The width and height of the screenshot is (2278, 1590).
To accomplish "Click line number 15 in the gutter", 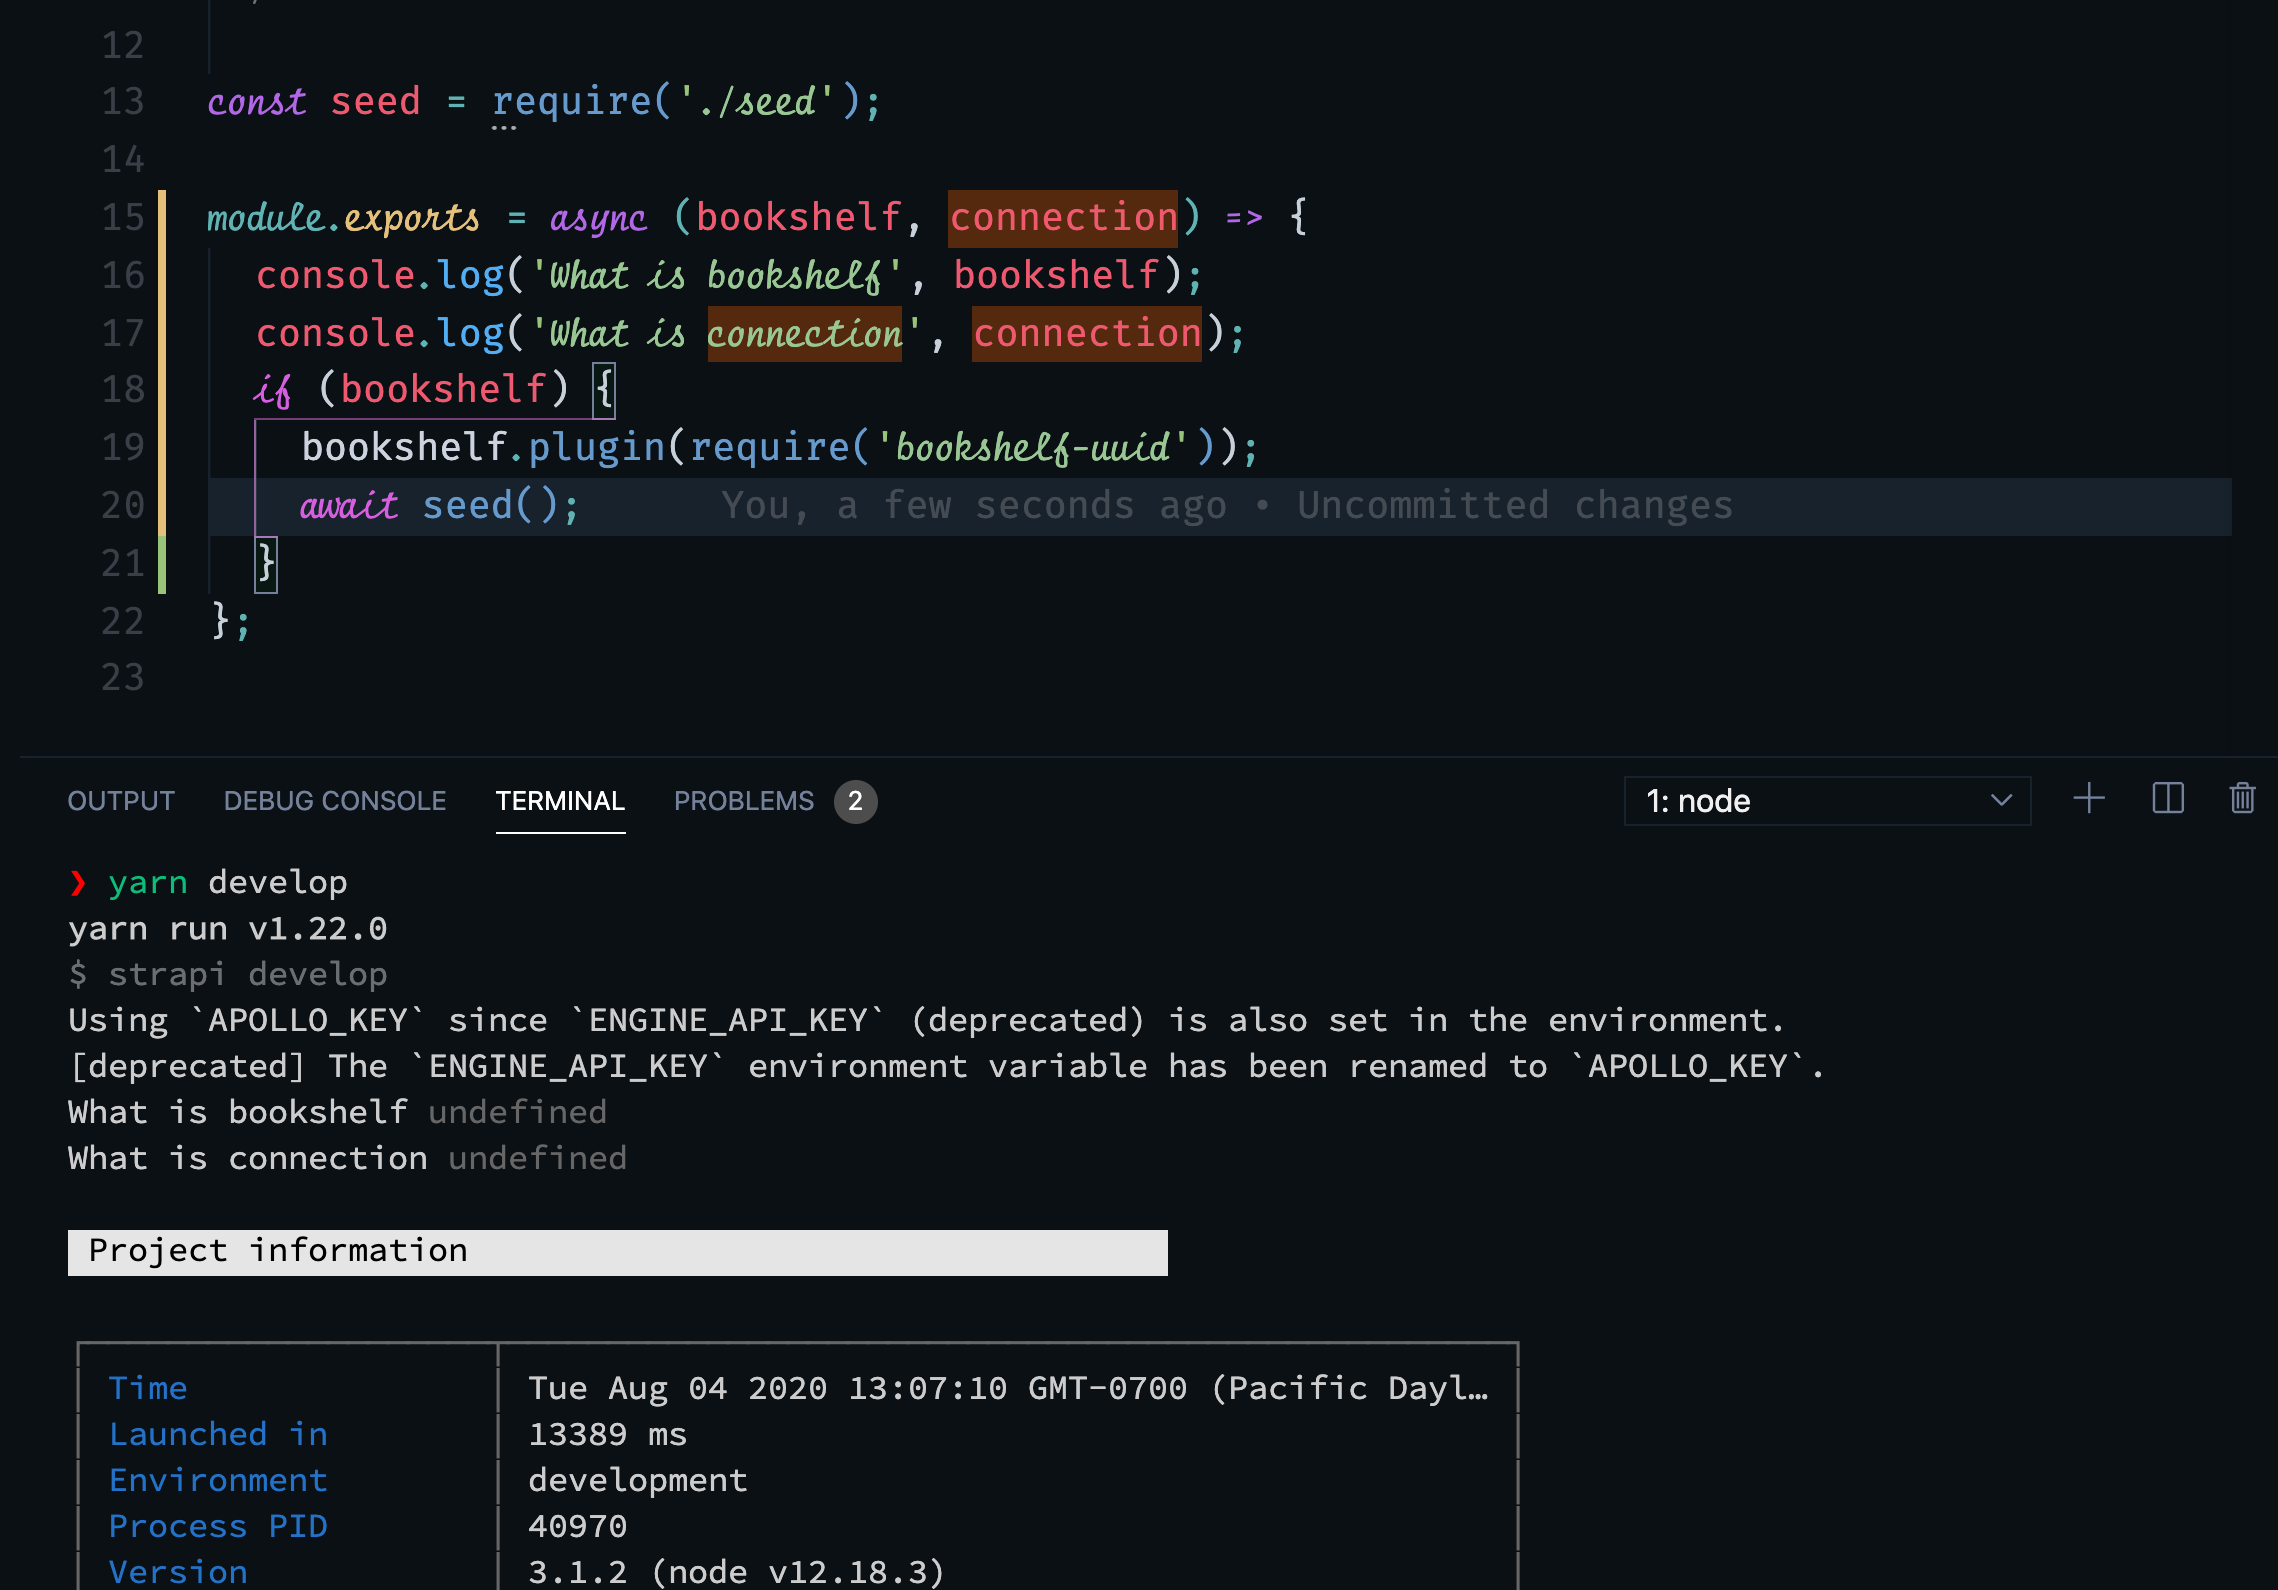I will (x=123, y=218).
